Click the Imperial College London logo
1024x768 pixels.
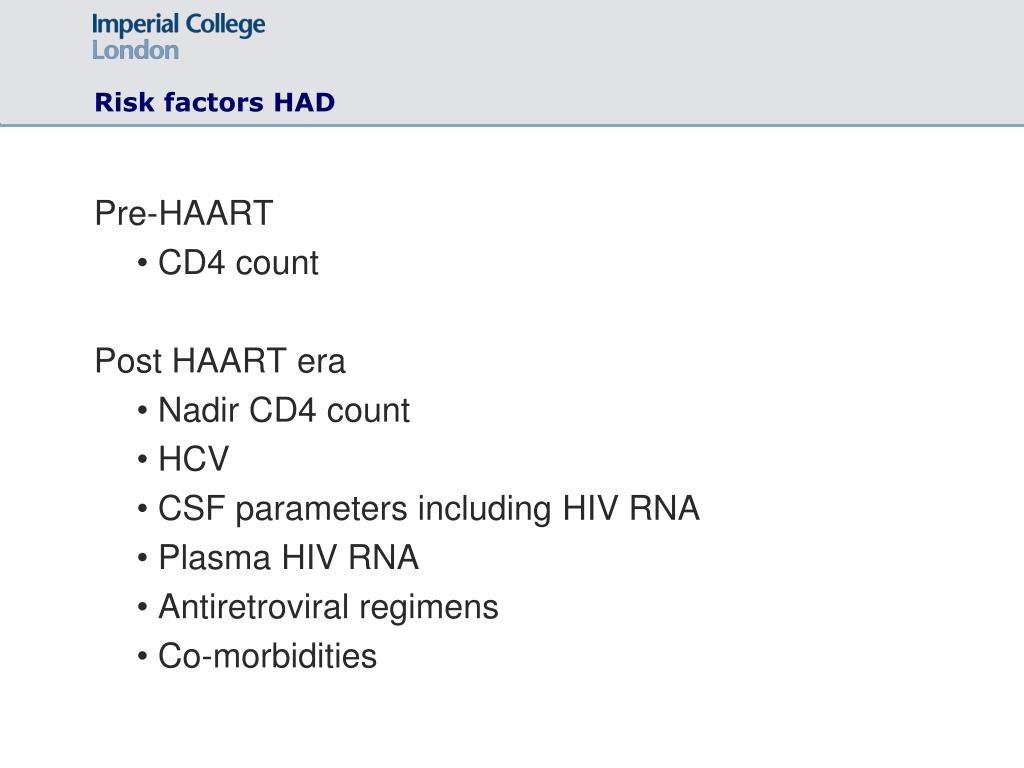coord(178,37)
